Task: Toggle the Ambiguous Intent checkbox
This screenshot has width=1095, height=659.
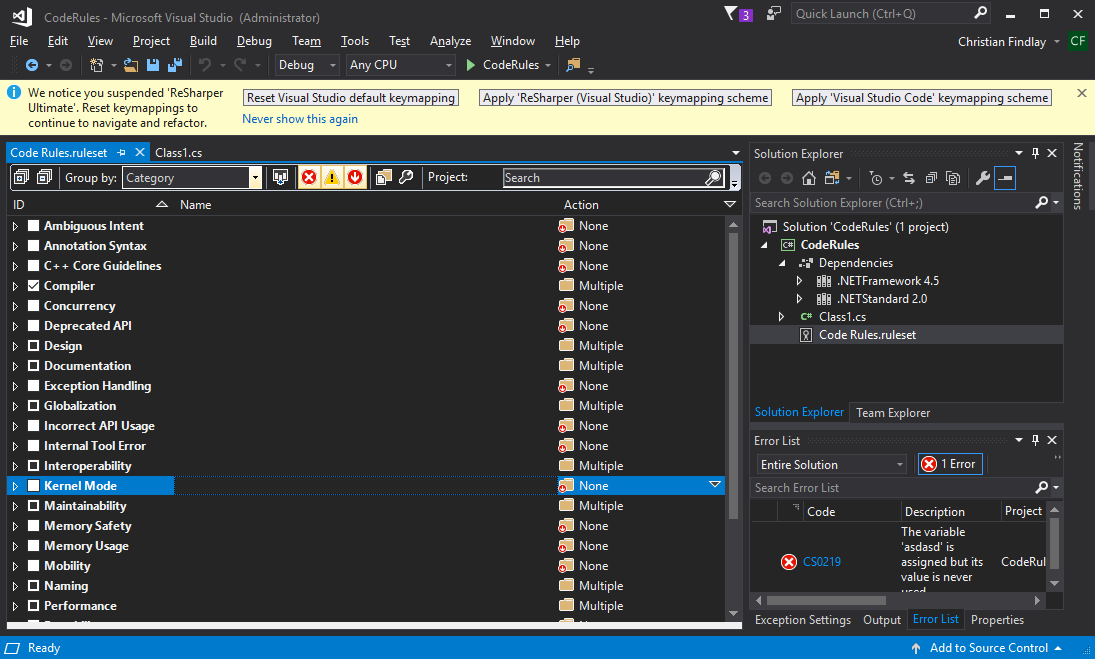Action: pos(34,226)
